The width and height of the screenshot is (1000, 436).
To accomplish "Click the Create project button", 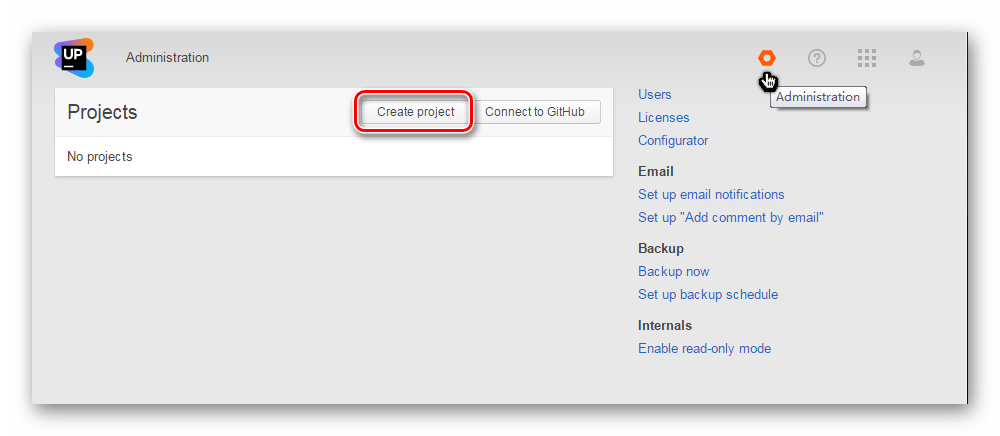I will (415, 112).
